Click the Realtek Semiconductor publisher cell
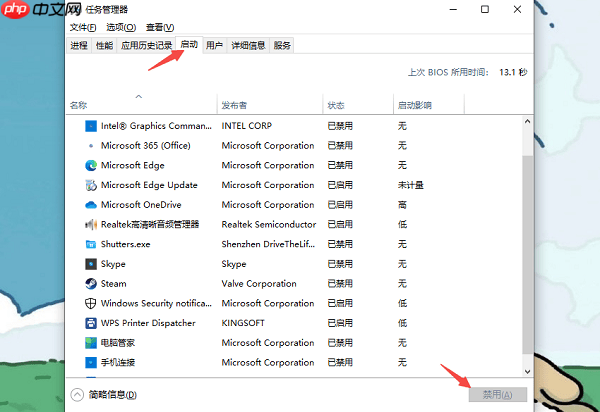This screenshot has height=412, width=600. point(269,225)
